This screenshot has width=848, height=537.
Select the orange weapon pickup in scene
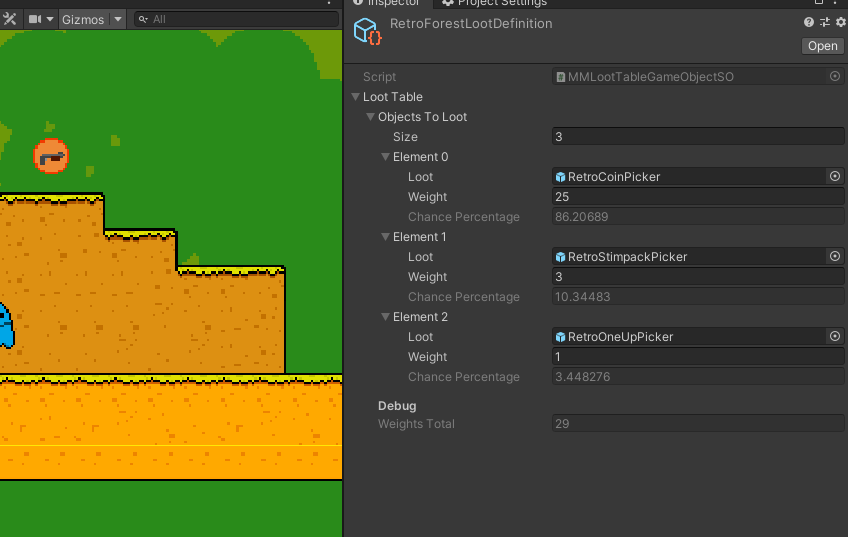point(51,155)
